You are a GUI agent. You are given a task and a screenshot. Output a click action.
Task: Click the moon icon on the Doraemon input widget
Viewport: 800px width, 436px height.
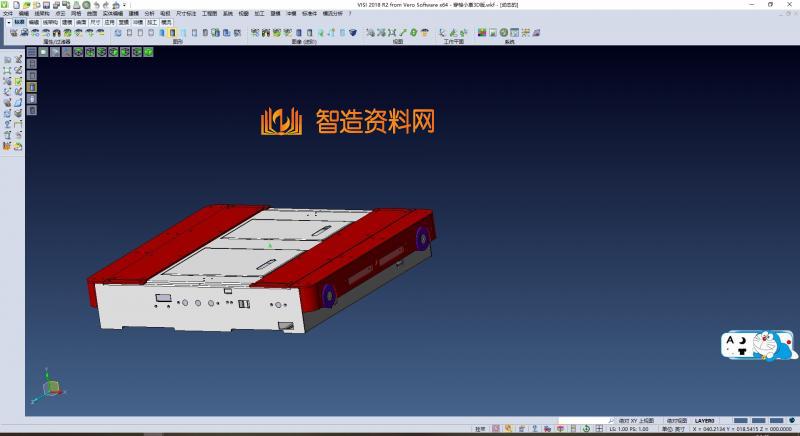pyautogui.click(x=743, y=340)
